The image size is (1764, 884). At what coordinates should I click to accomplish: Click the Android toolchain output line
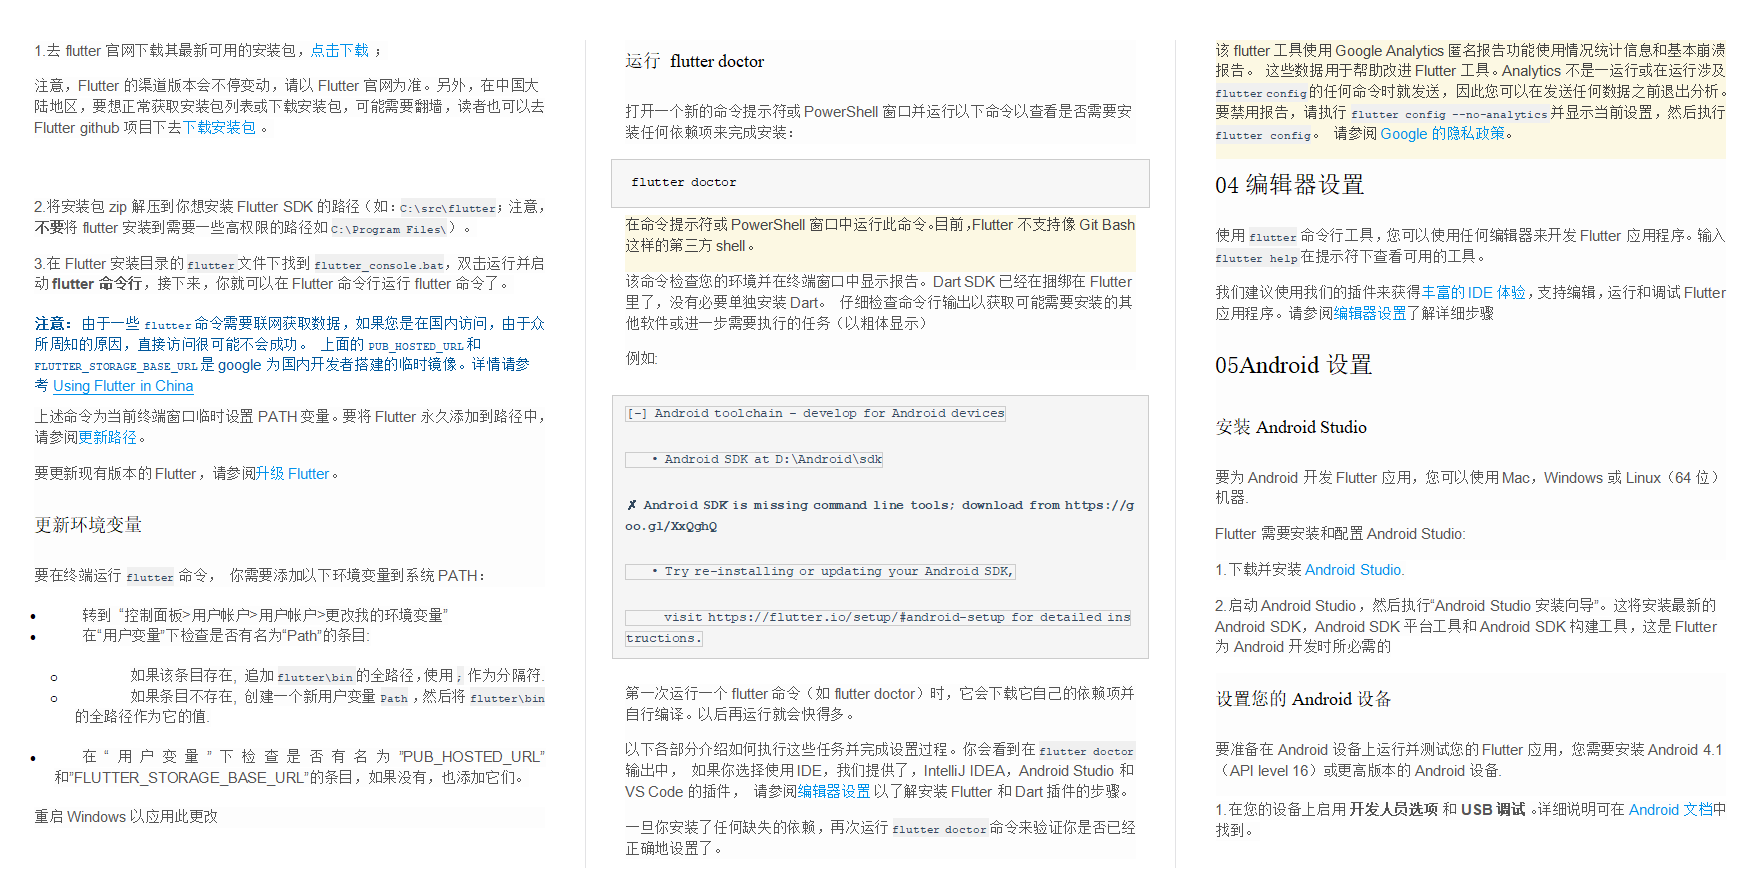click(x=815, y=413)
